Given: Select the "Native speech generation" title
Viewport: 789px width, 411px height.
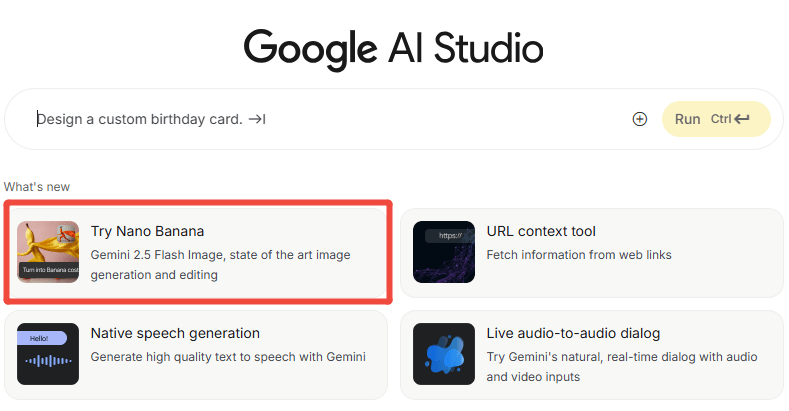Looking at the screenshot, I should pos(175,333).
